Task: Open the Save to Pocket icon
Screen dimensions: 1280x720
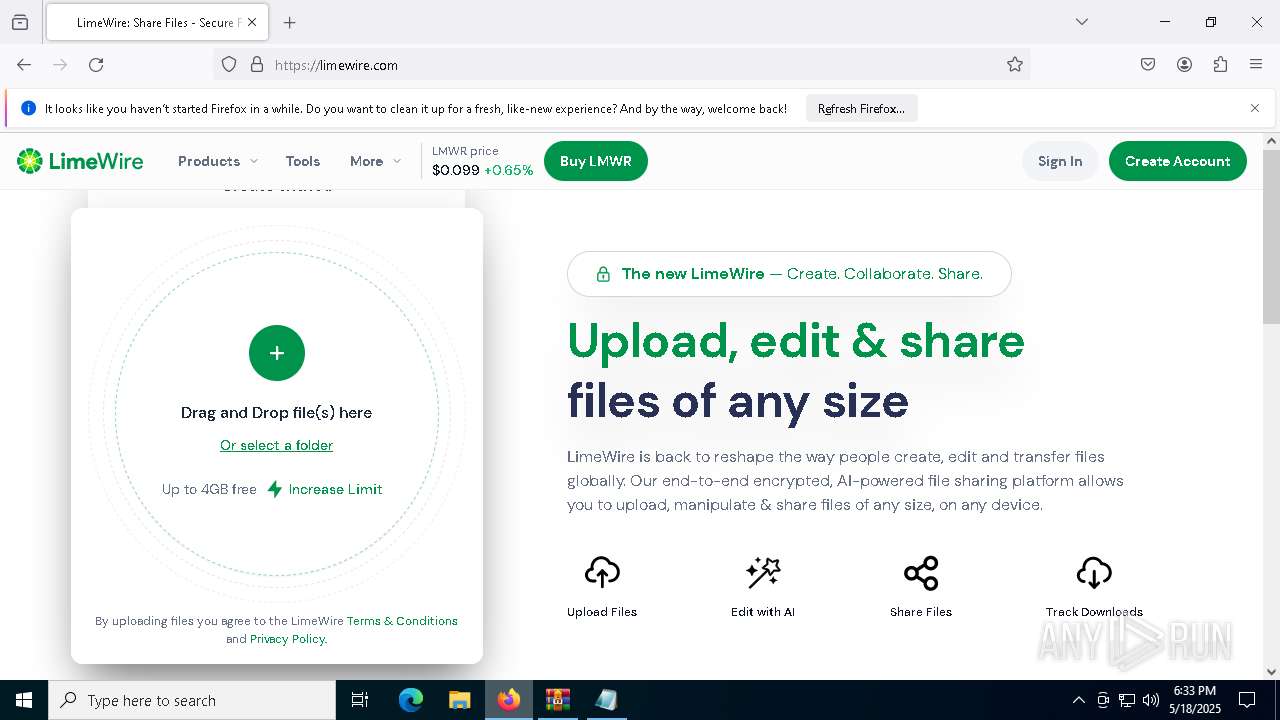Action: (x=1148, y=65)
